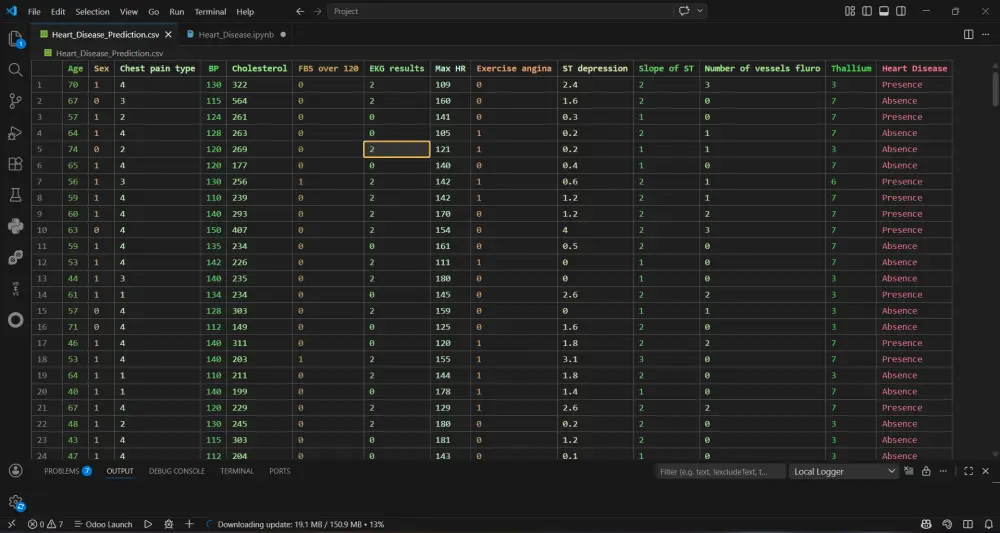This screenshot has width=1000, height=533.
Task: Click the debug gear icon in status bar
Action: [168, 524]
